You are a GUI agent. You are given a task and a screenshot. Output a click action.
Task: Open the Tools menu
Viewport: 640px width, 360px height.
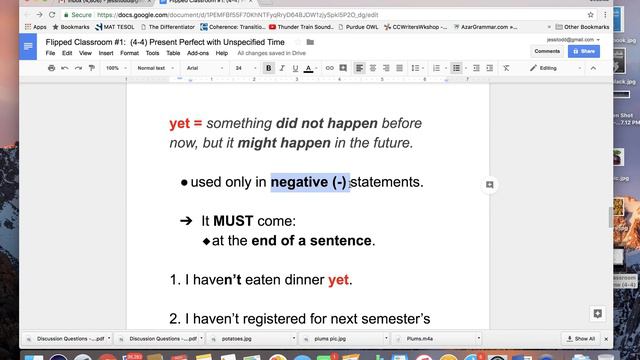point(152,53)
